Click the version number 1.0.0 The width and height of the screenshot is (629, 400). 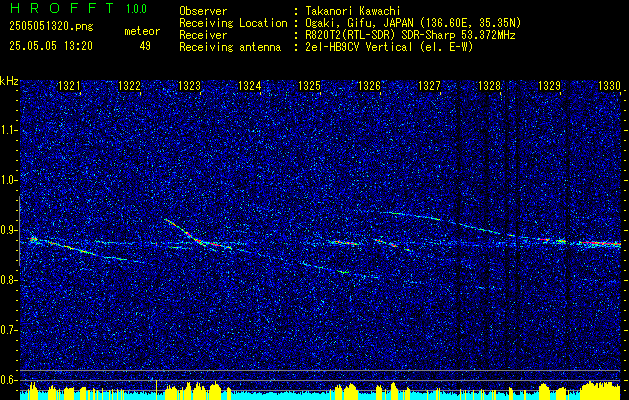tap(136, 9)
